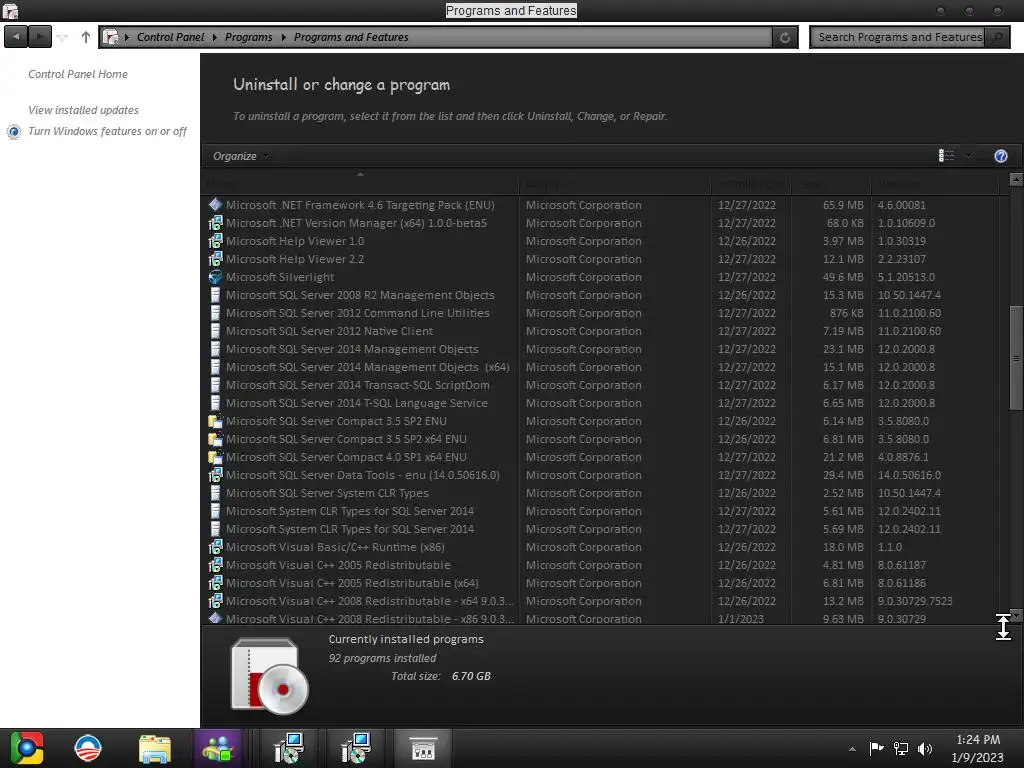1024x768 pixels.
Task: Go forward using the navigation arrow
Action: click(40, 37)
